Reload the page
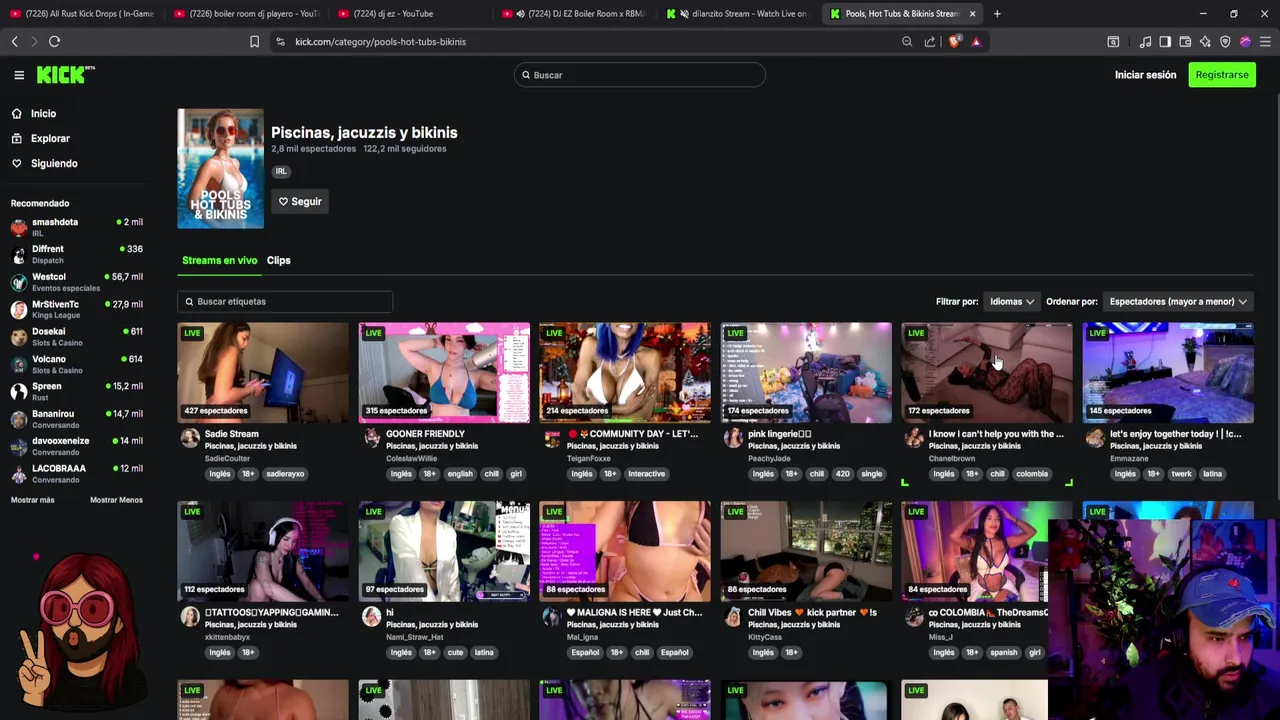Image resolution: width=1280 pixels, height=720 pixels. click(54, 41)
